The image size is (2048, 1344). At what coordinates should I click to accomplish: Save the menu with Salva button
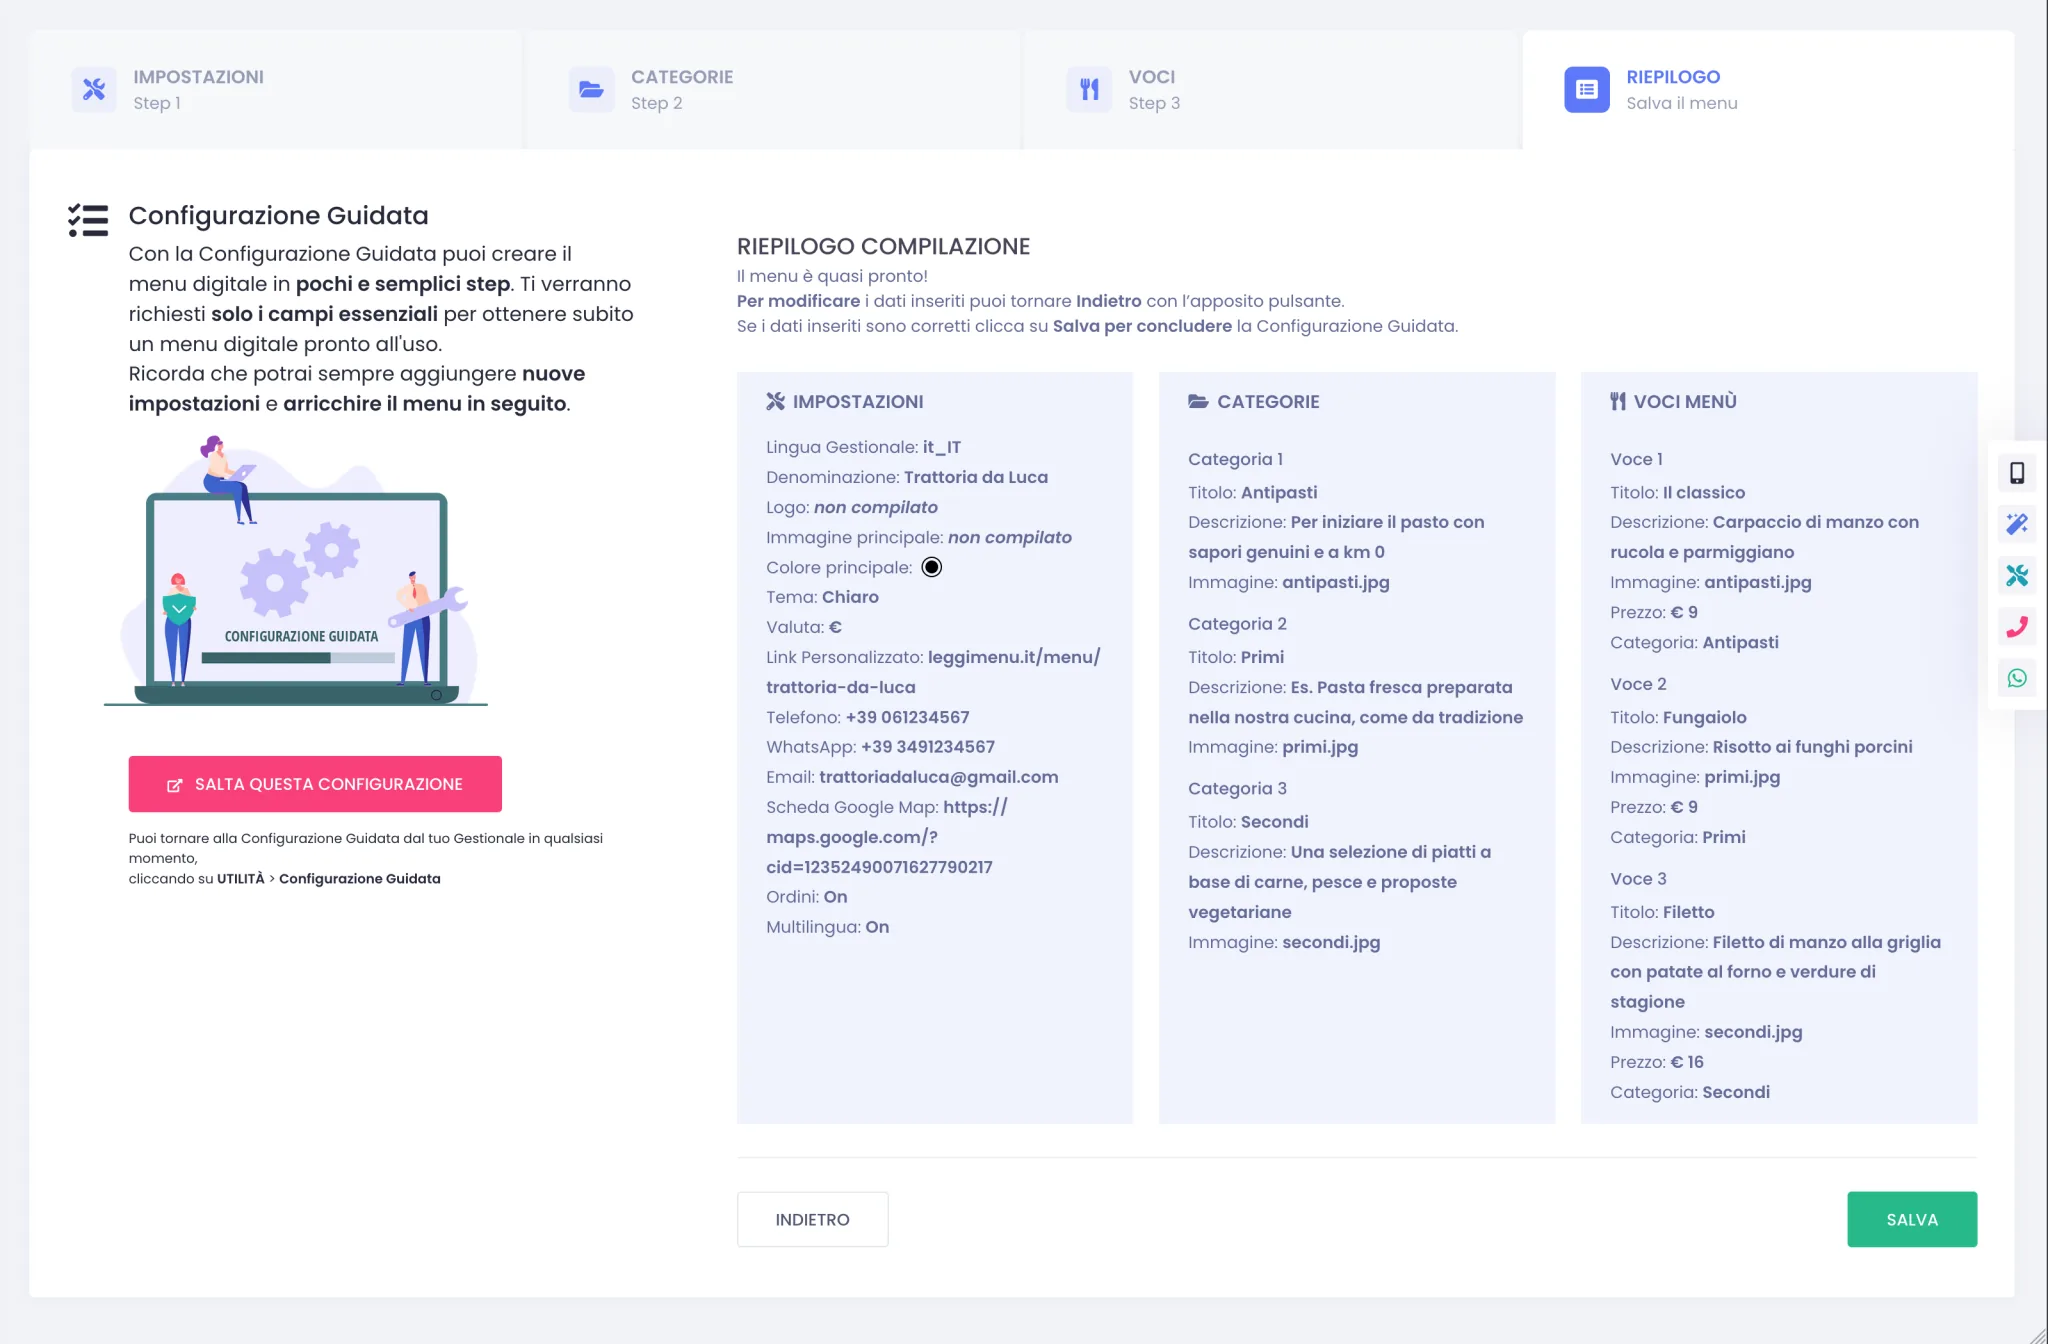pos(1912,1219)
